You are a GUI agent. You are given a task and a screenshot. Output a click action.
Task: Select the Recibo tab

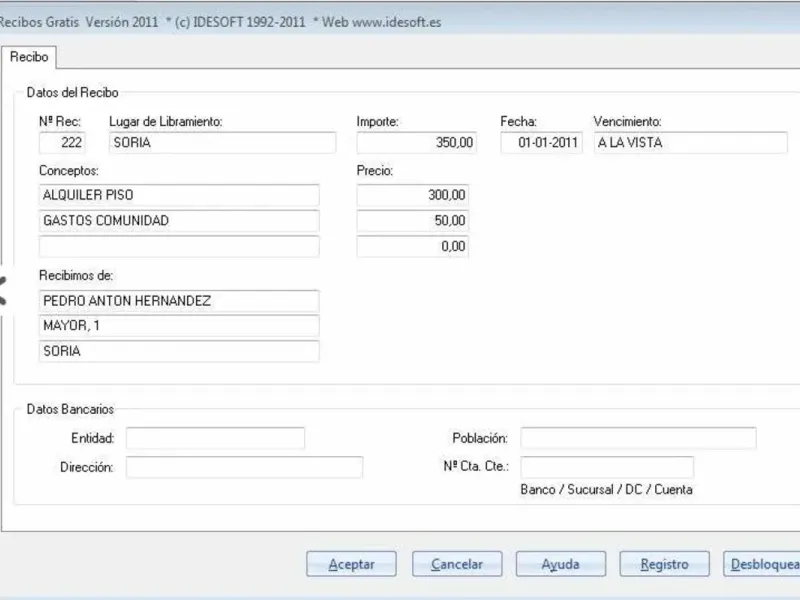[29, 57]
